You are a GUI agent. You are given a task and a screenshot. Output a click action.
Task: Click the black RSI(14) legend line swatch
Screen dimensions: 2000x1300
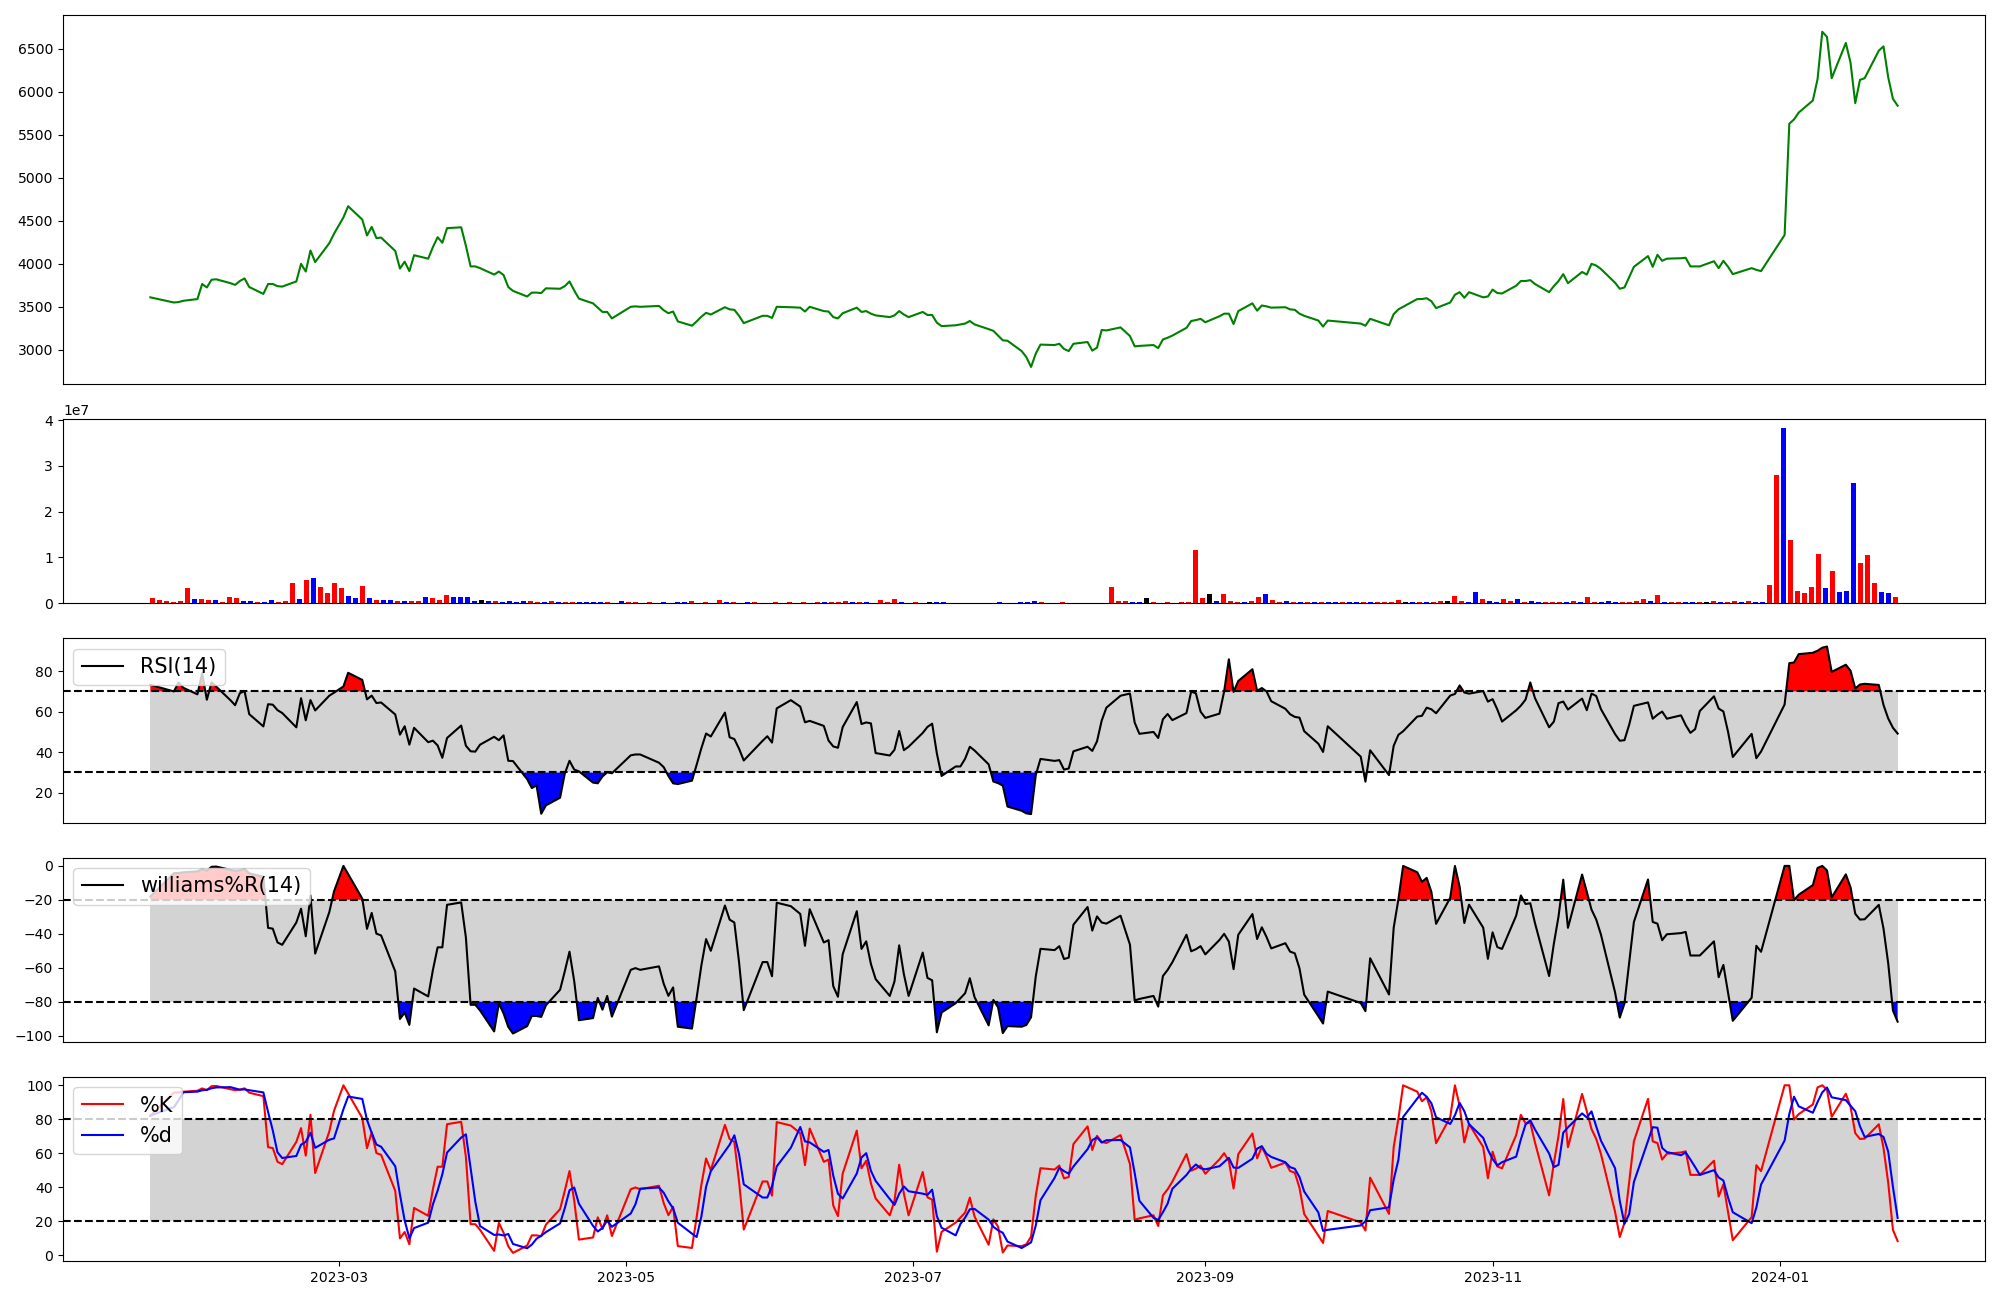click(x=103, y=667)
